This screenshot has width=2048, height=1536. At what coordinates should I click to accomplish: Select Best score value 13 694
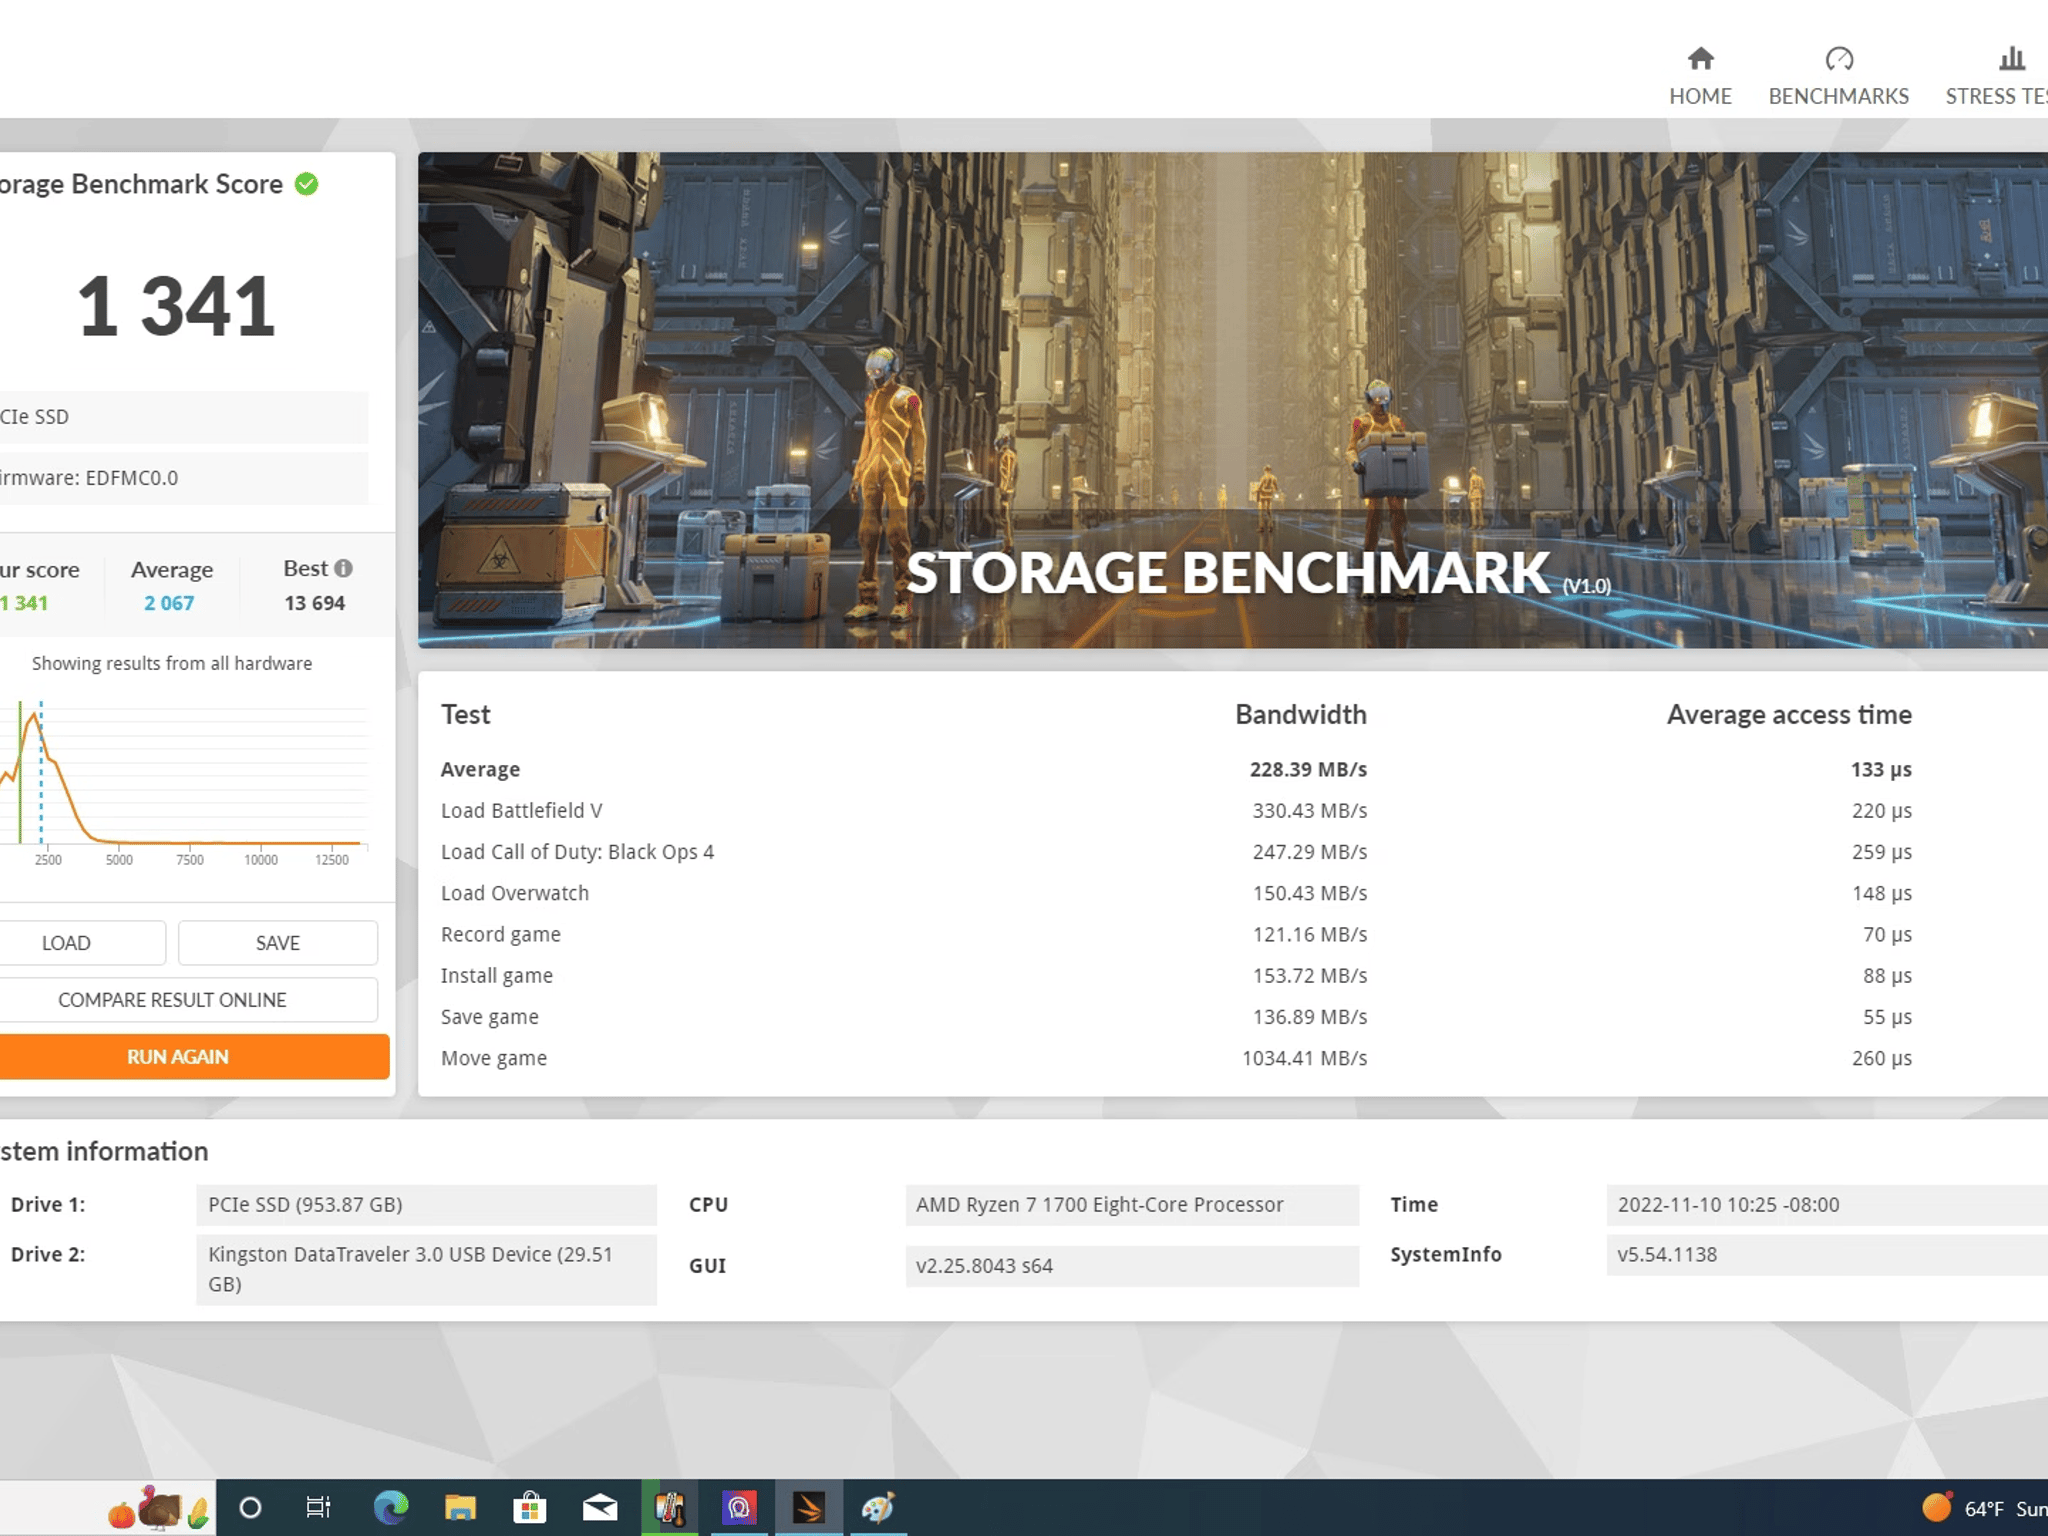pyautogui.click(x=314, y=603)
